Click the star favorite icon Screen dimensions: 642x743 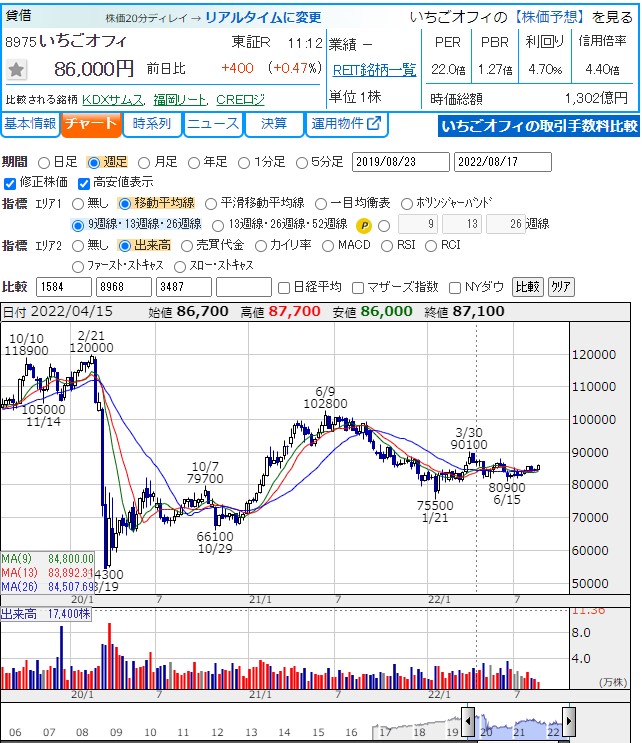point(17,69)
